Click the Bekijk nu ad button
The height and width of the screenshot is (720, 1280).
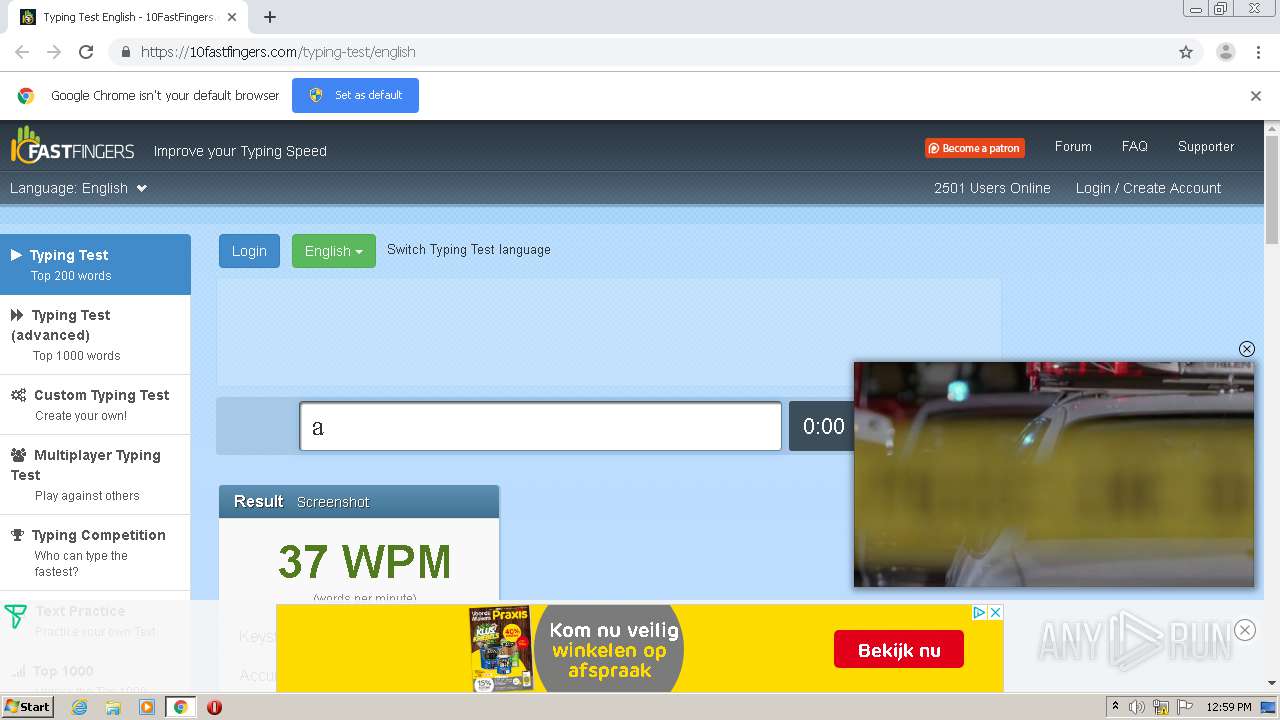[899, 650]
